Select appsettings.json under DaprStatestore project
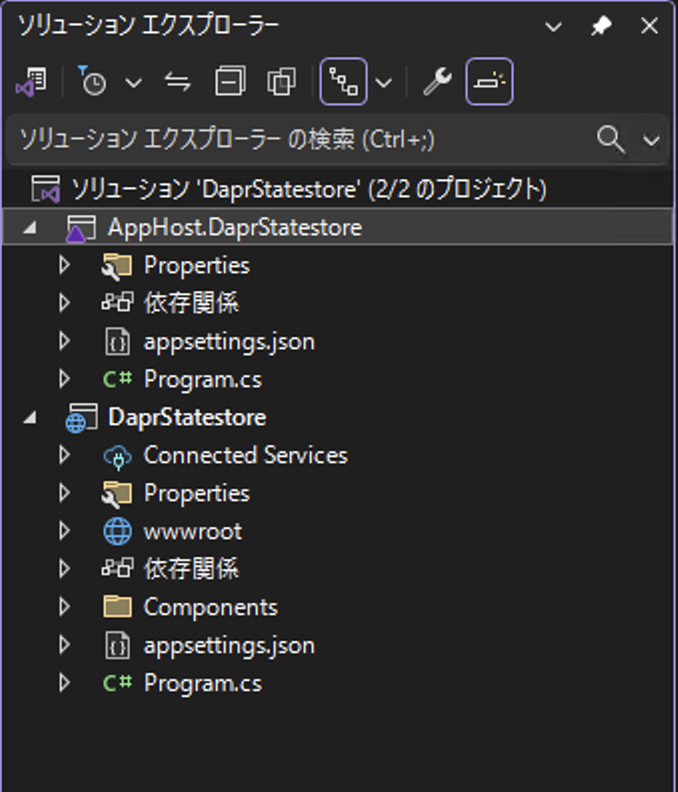The height and width of the screenshot is (792, 678). (x=229, y=646)
